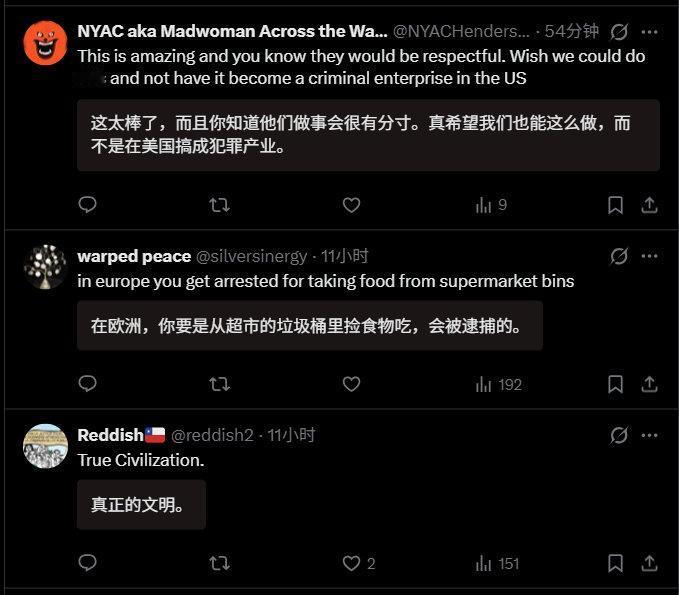This screenshot has height=595, width=679.
Task: Repost warped peace's supermarket bins tweet
Action: coord(220,384)
